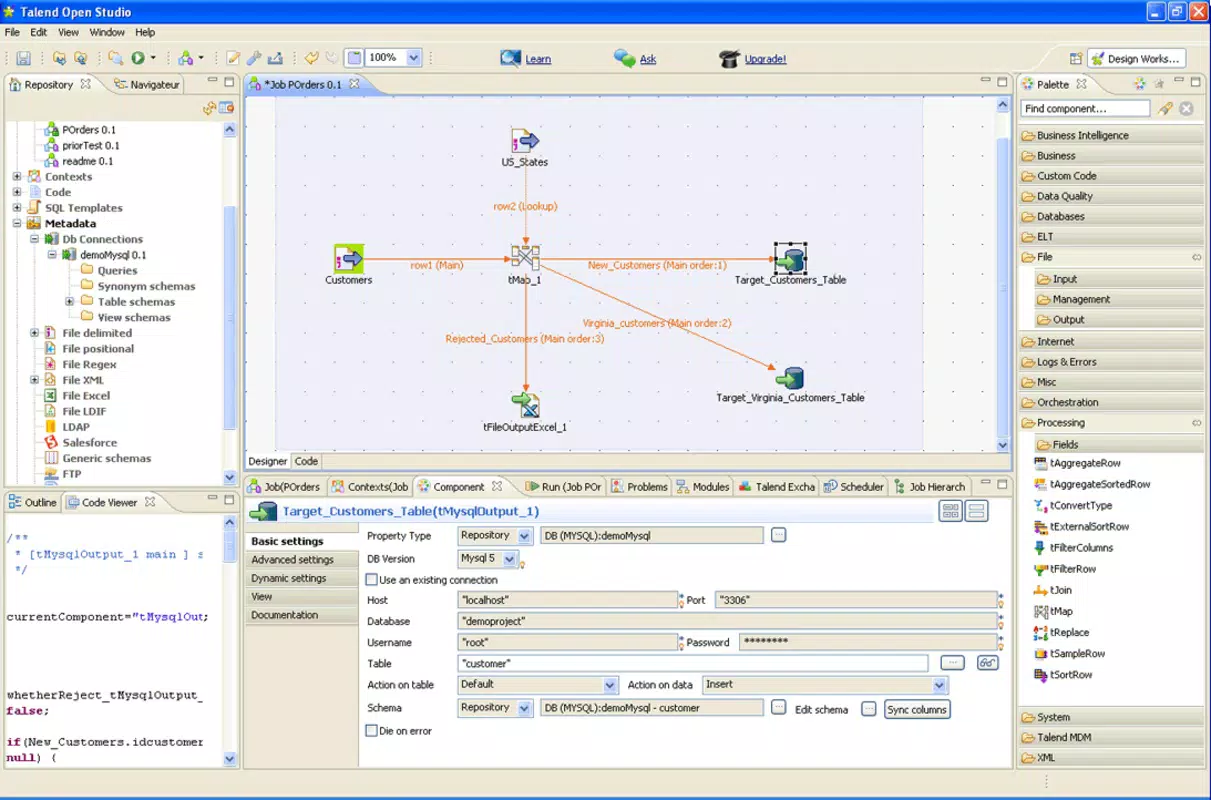Pick tSampleRow from the palette
Viewport: 1211px width, 800px height.
(x=1069, y=653)
